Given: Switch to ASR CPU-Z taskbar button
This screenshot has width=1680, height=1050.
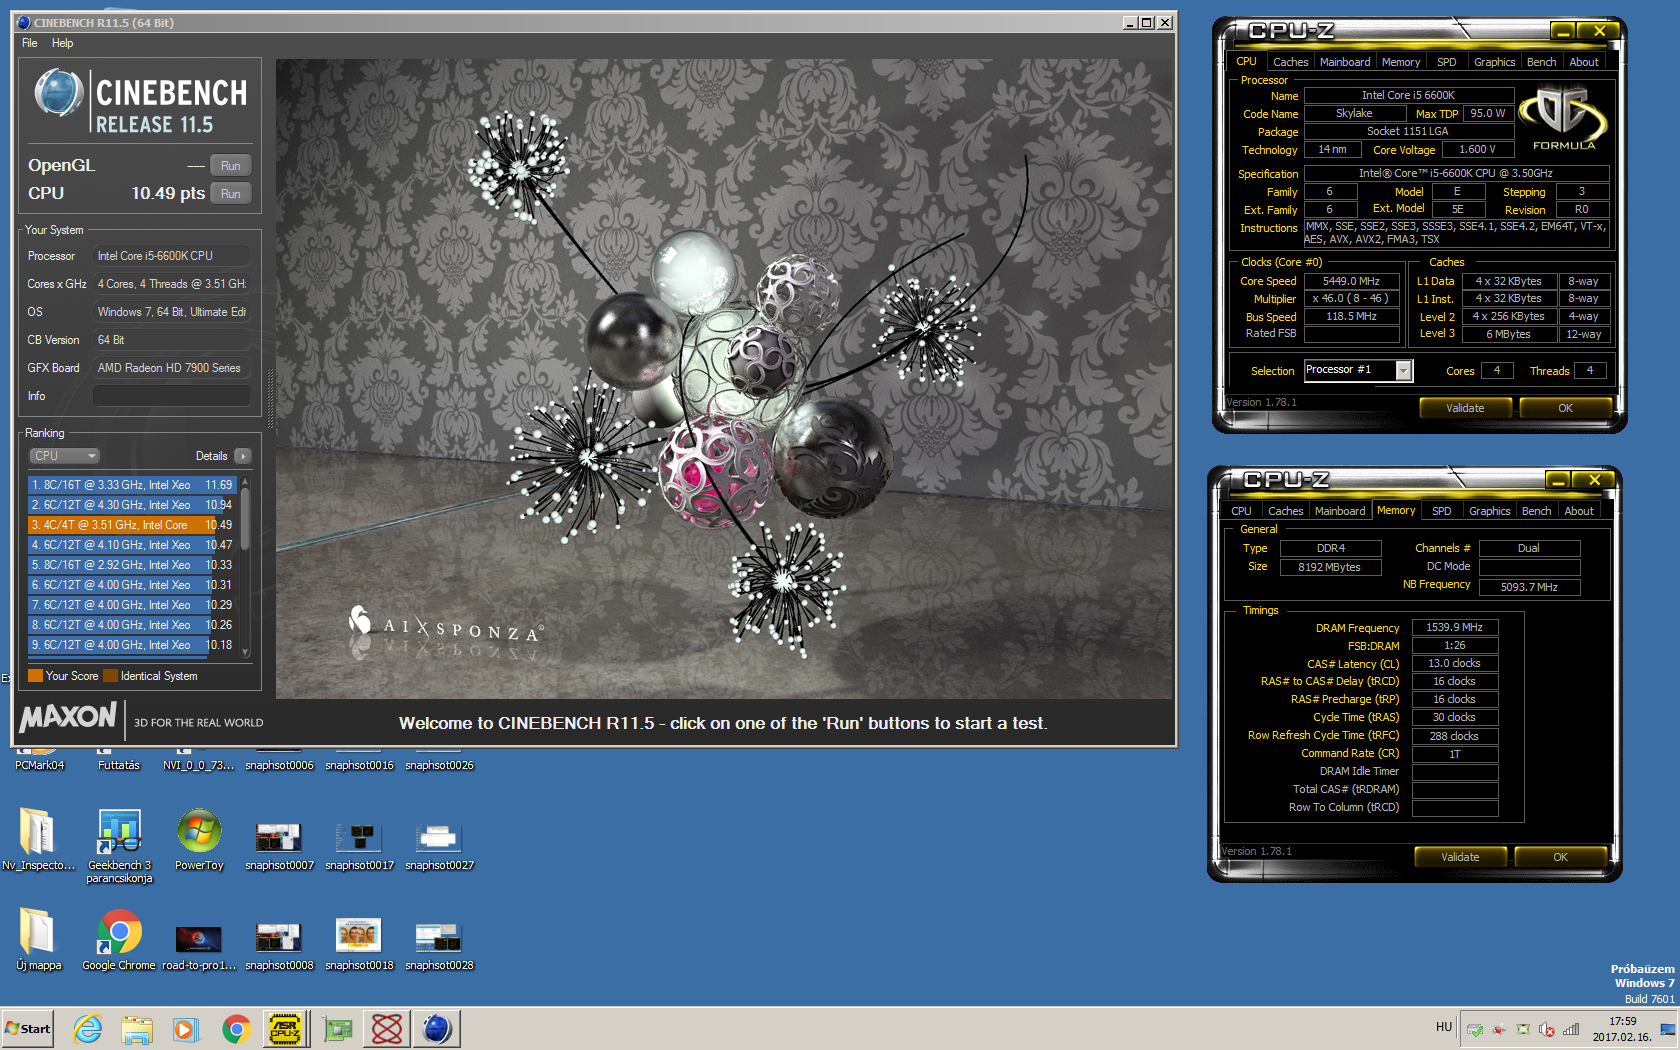Looking at the screenshot, I should [x=286, y=1029].
